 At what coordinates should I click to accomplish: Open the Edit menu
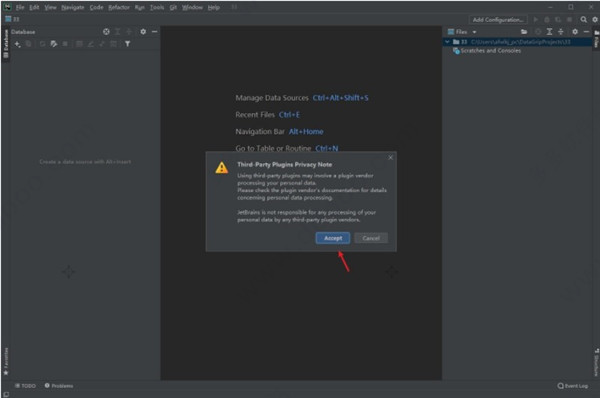coord(34,7)
